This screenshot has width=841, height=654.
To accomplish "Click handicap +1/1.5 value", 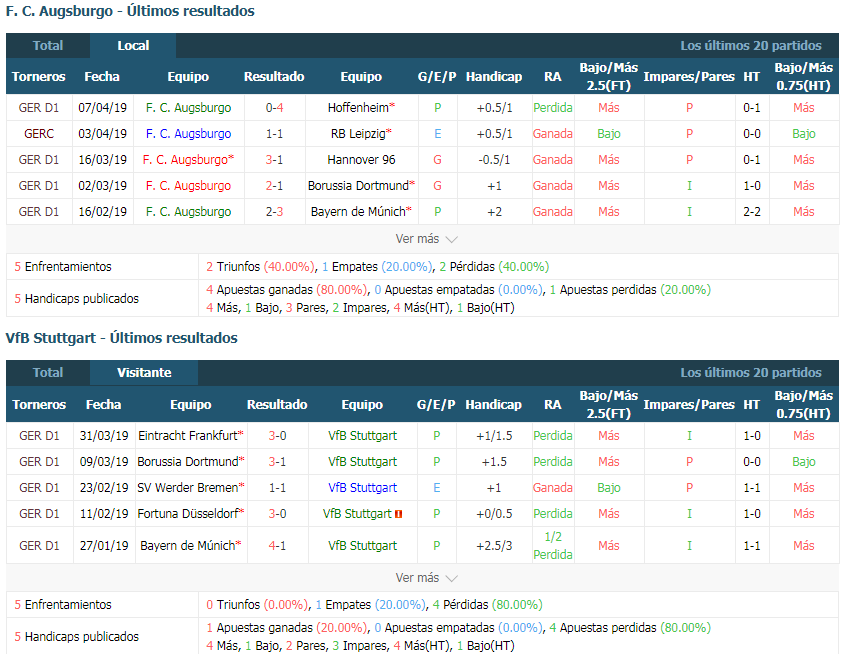I will (494, 436).
